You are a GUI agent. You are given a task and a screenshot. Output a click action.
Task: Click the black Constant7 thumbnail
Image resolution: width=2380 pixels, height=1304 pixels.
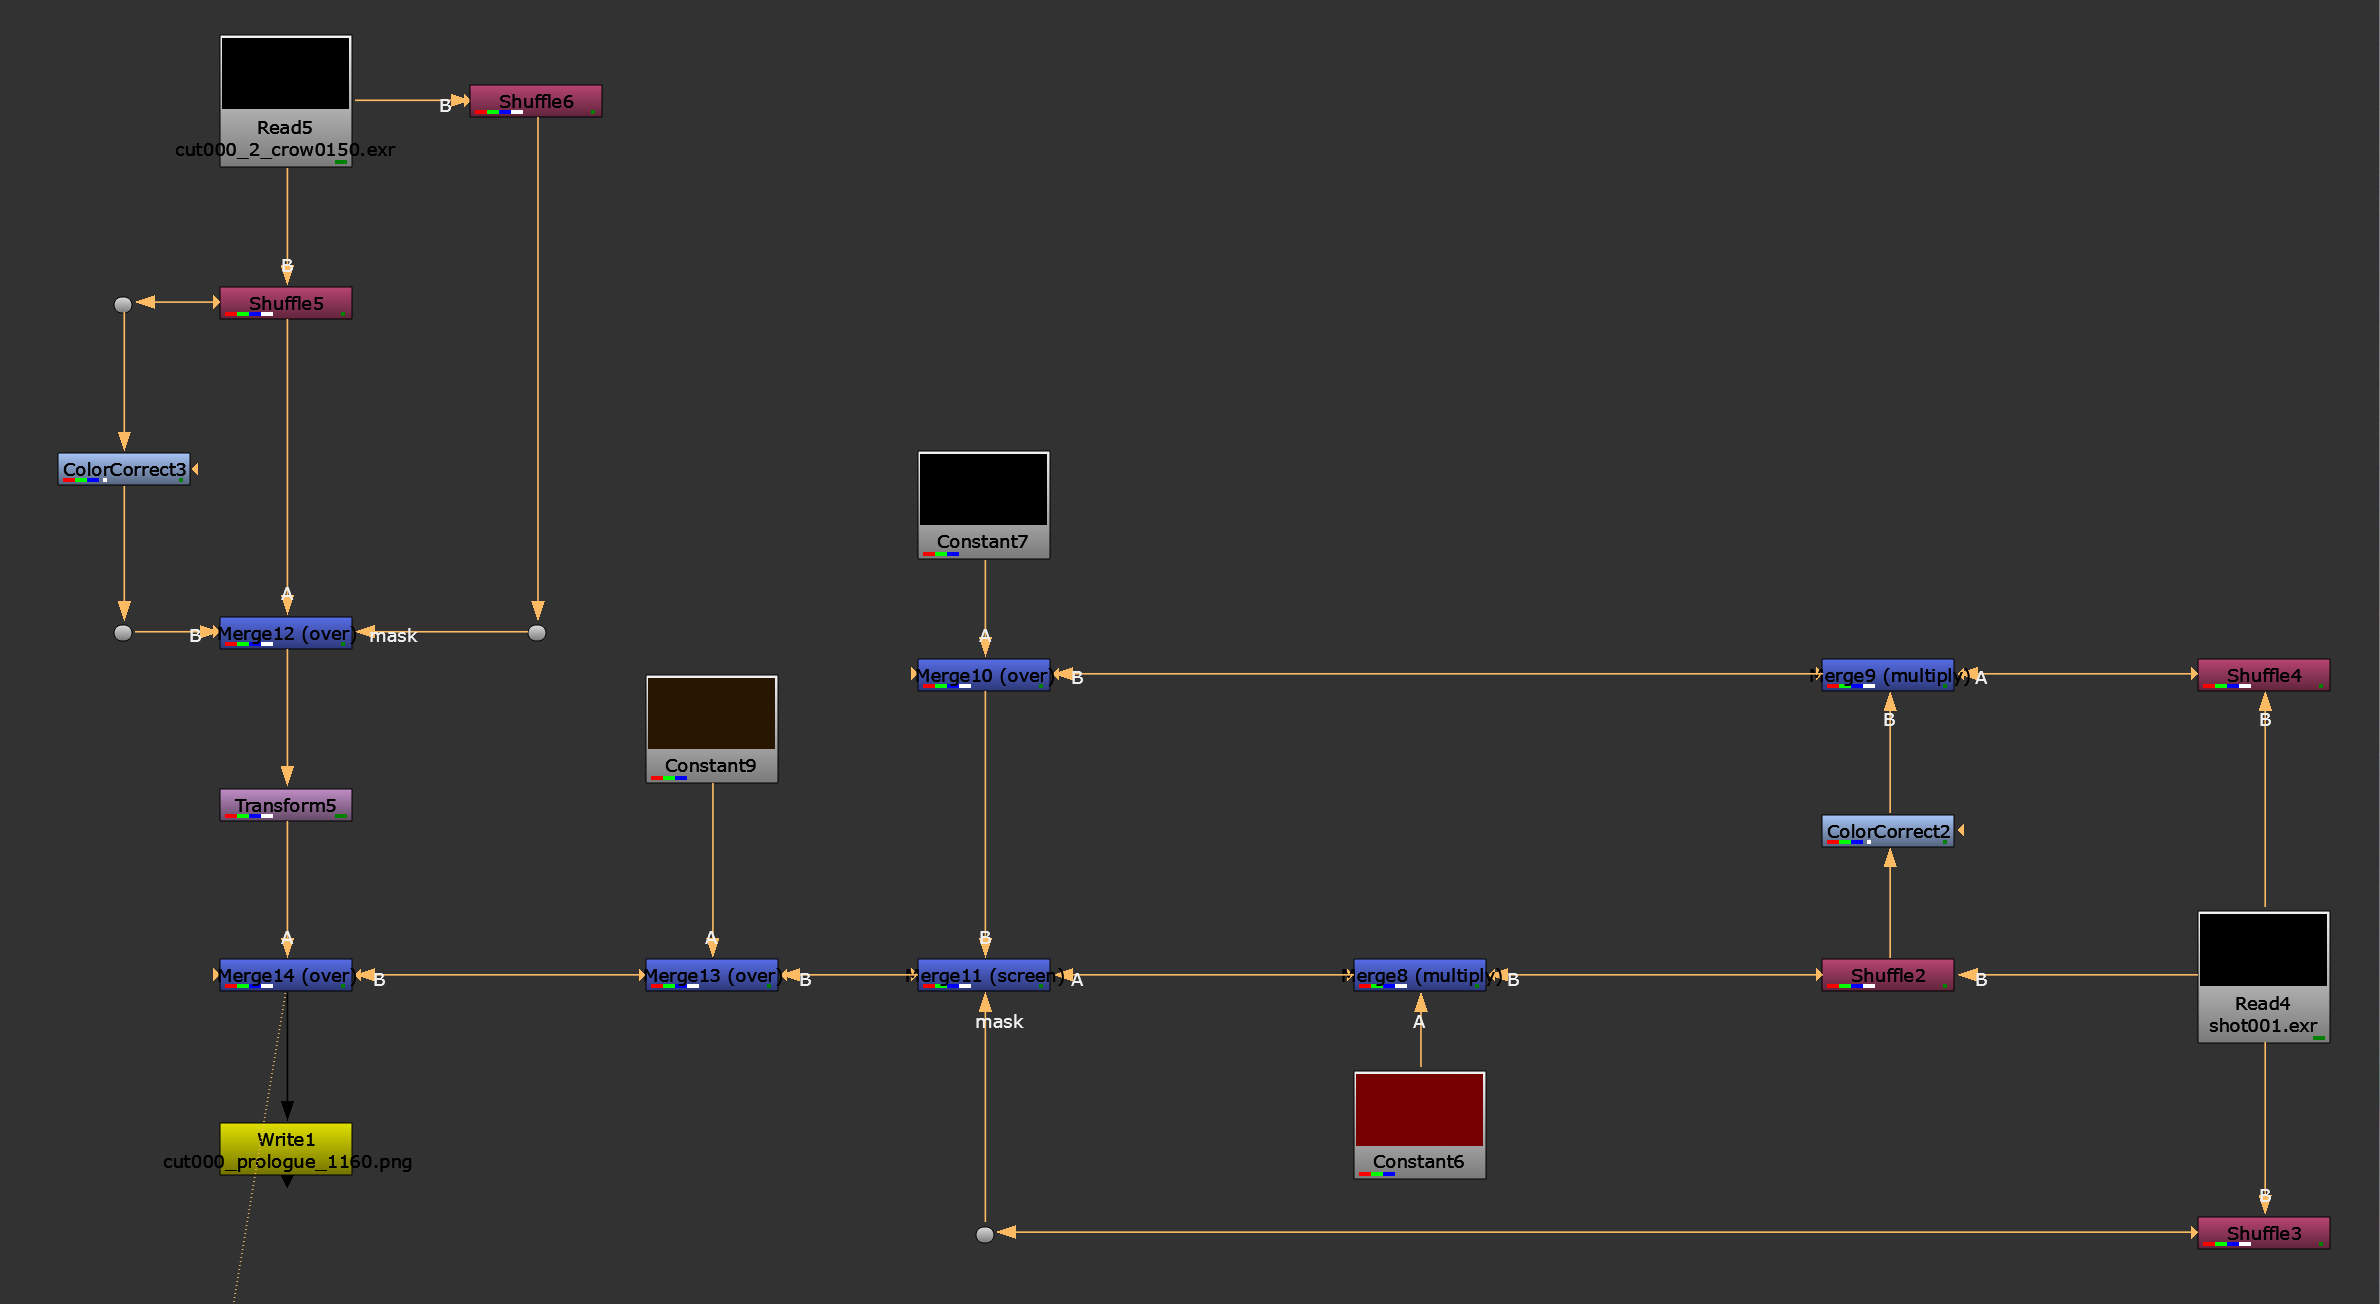983,489
